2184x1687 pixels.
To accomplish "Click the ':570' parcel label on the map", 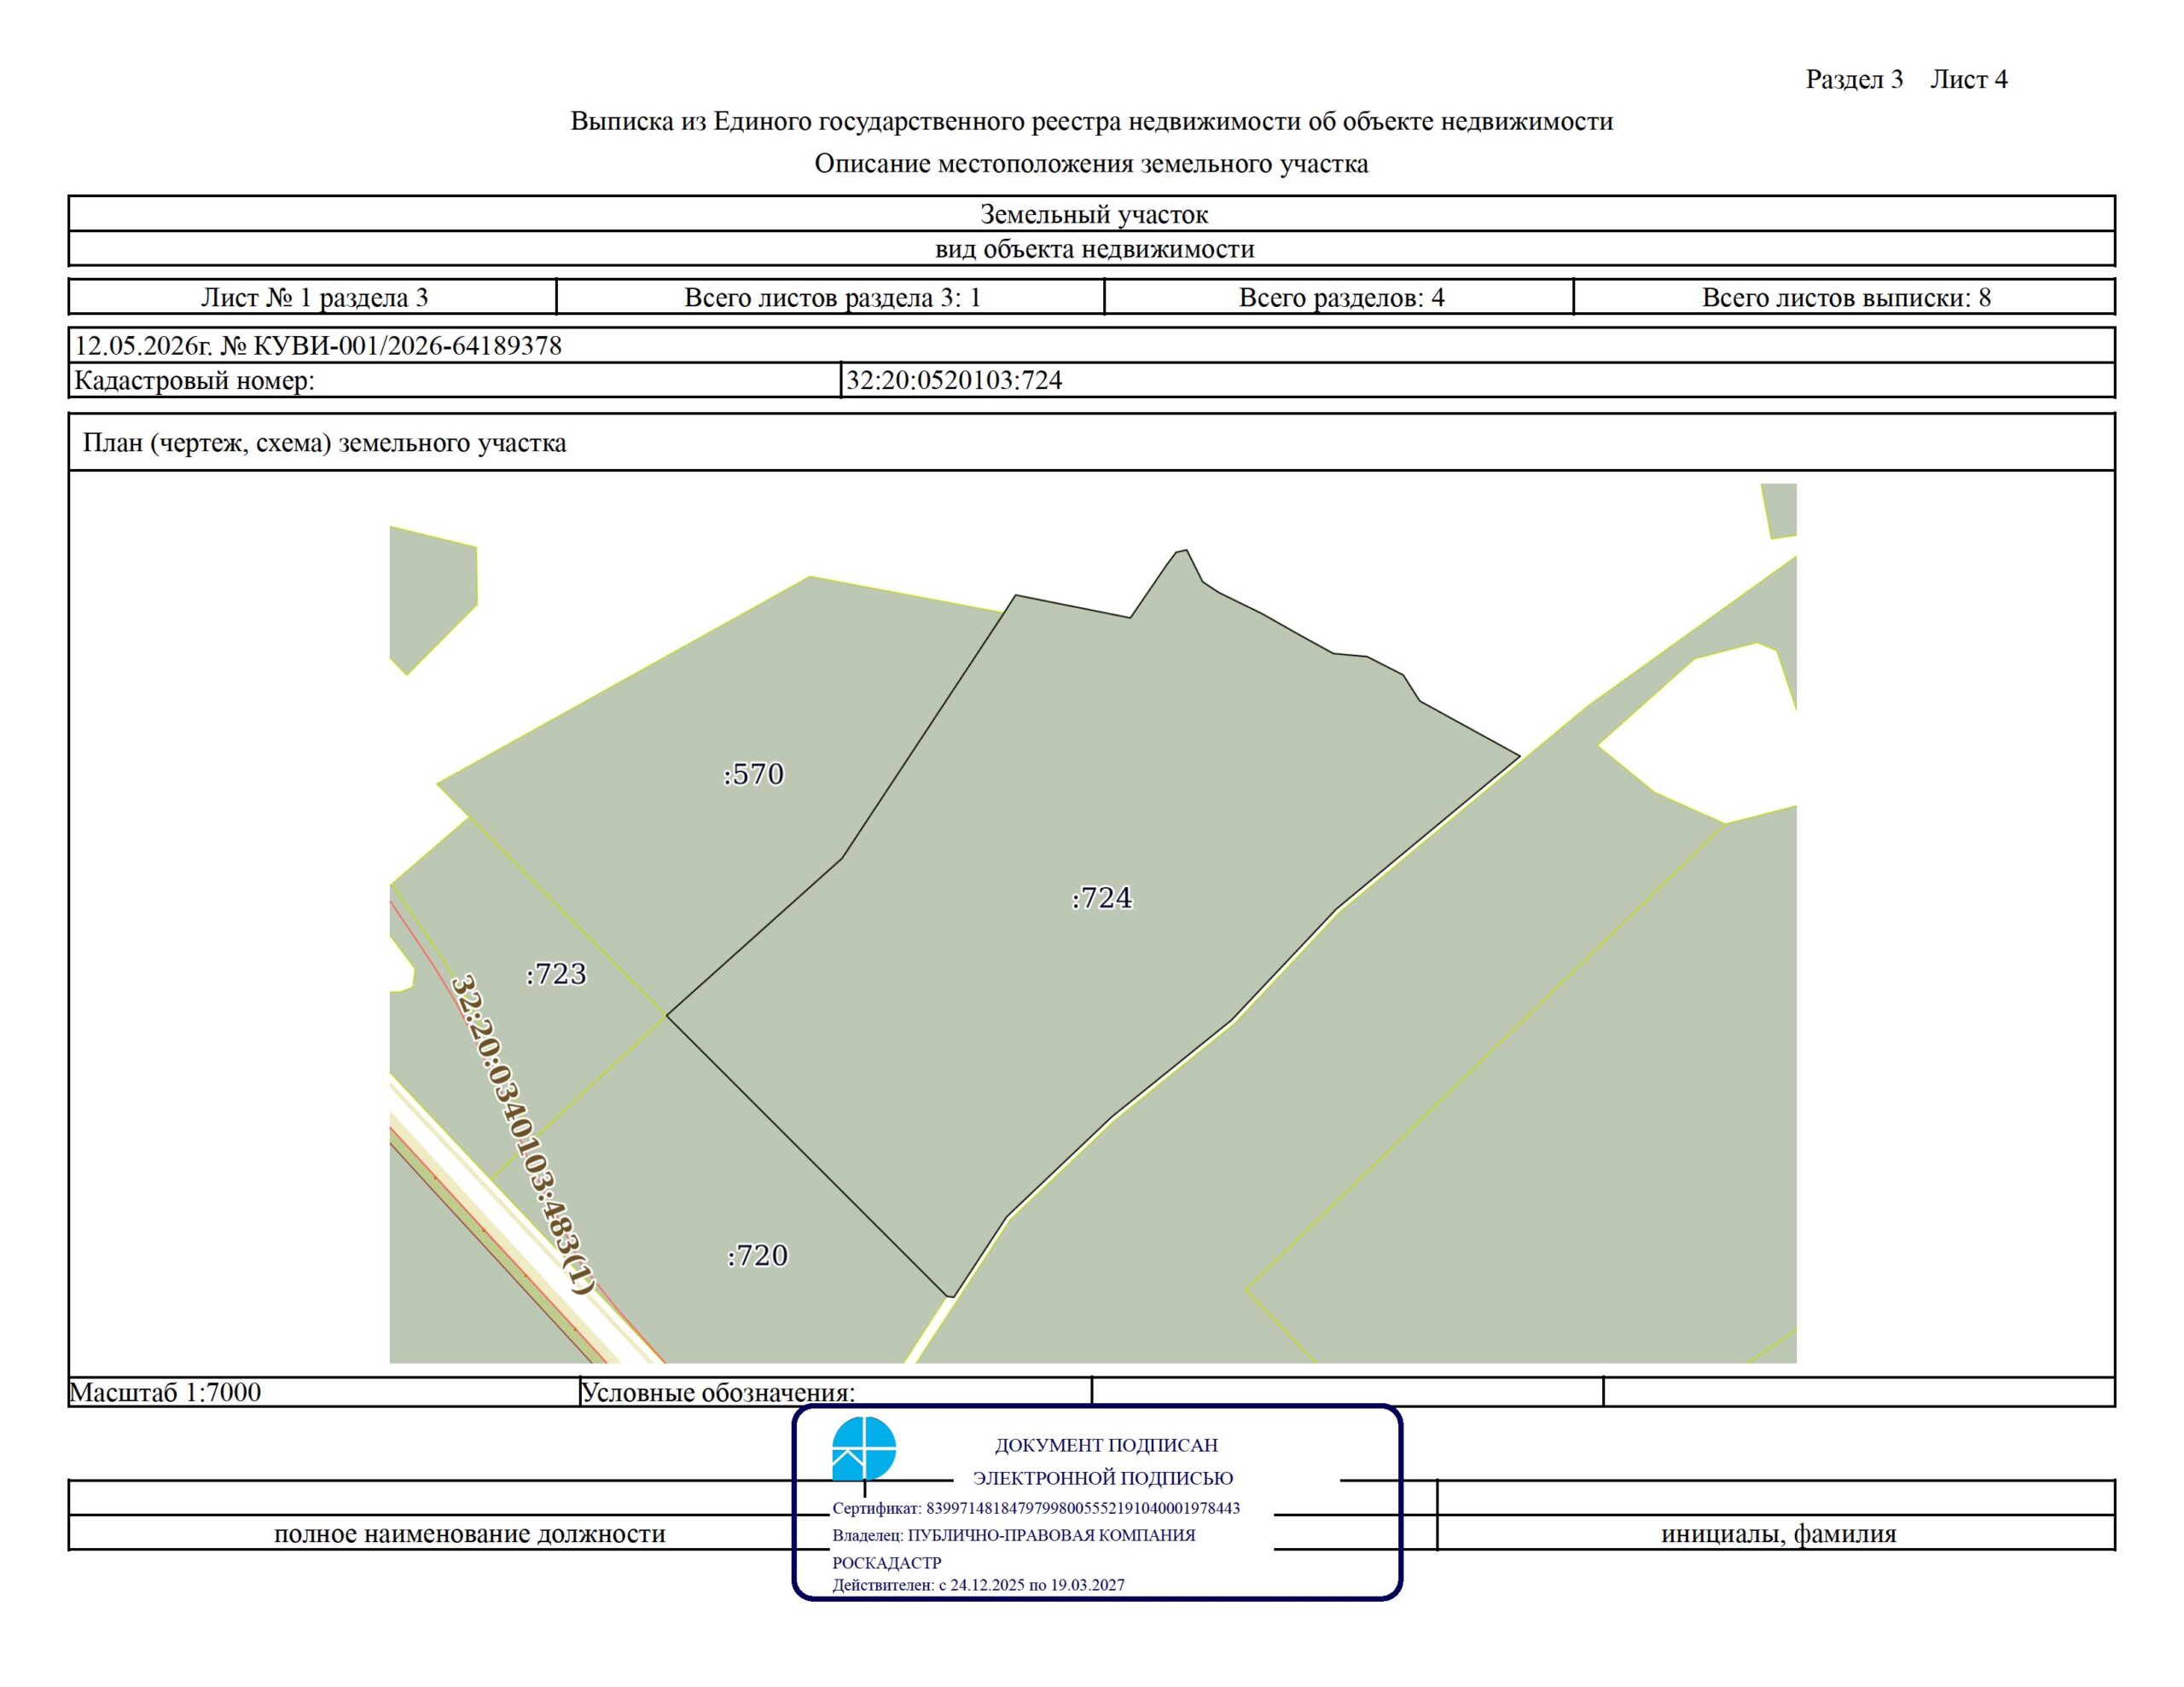I will pos(754,774).
